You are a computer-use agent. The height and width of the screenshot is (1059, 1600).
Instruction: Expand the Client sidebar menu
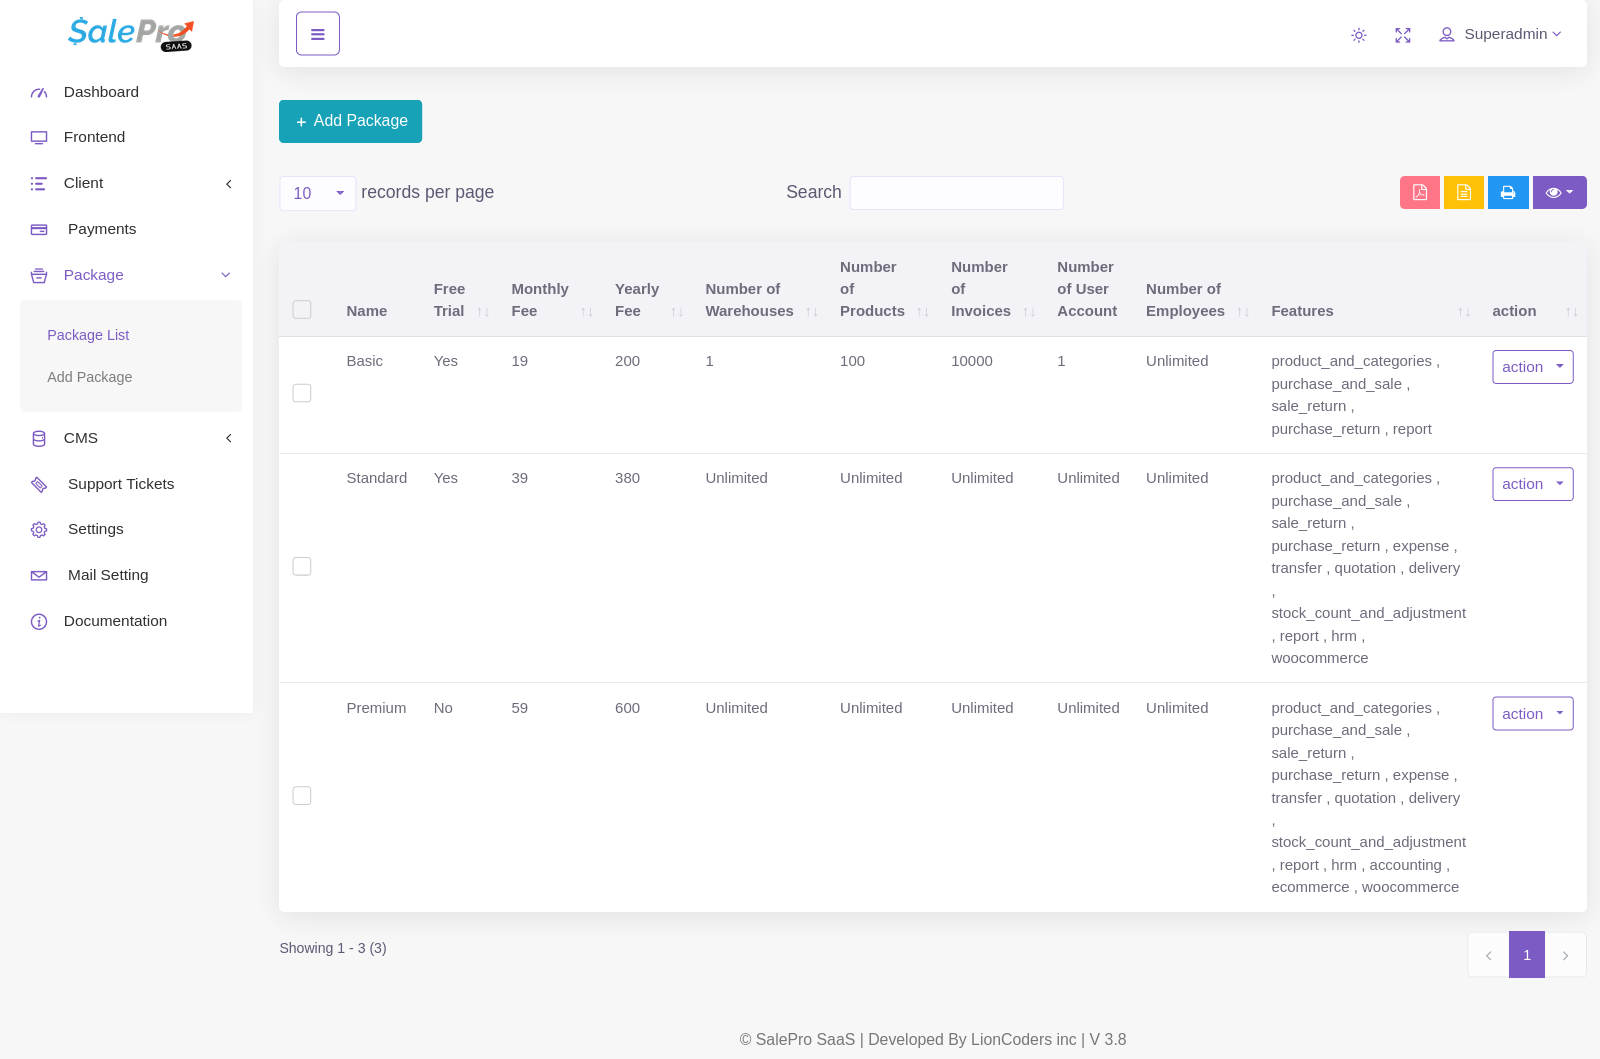click(x=130, y=183)
